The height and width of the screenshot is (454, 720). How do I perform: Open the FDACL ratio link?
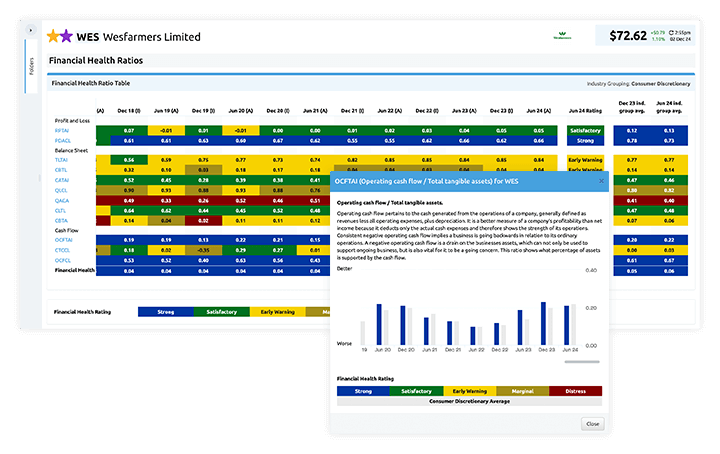(62, 141)
